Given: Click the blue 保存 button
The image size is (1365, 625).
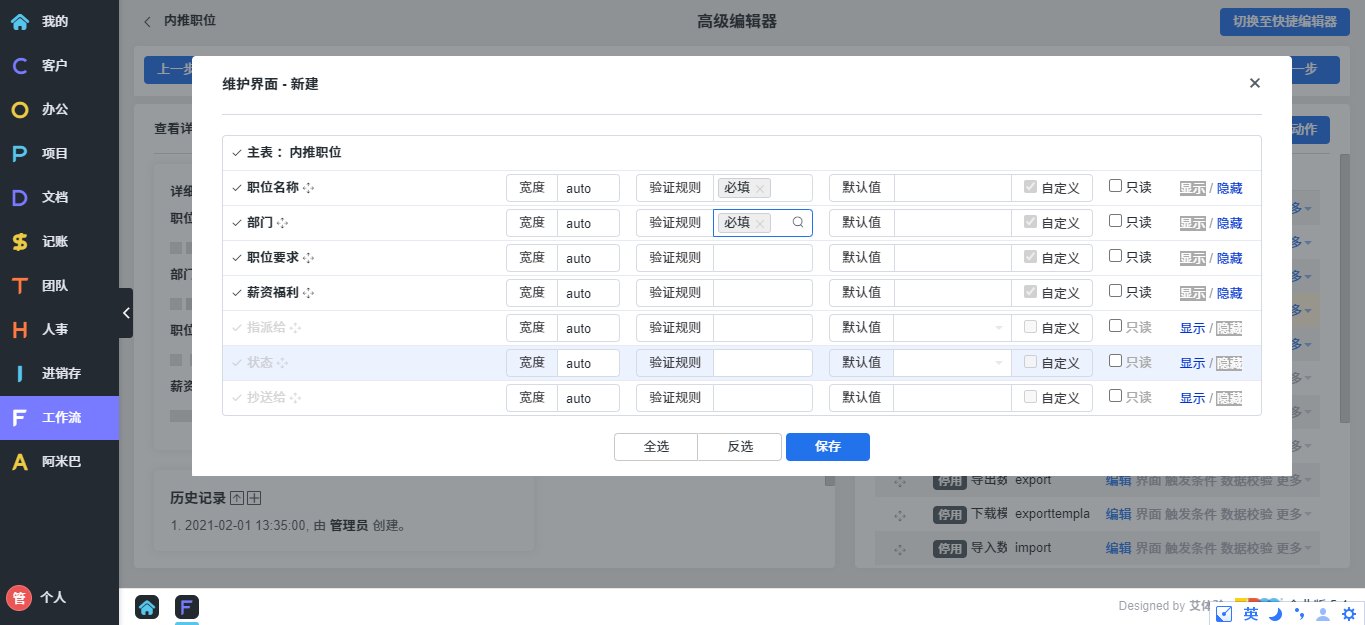Looking at the screenshot, I should (827, 447).
